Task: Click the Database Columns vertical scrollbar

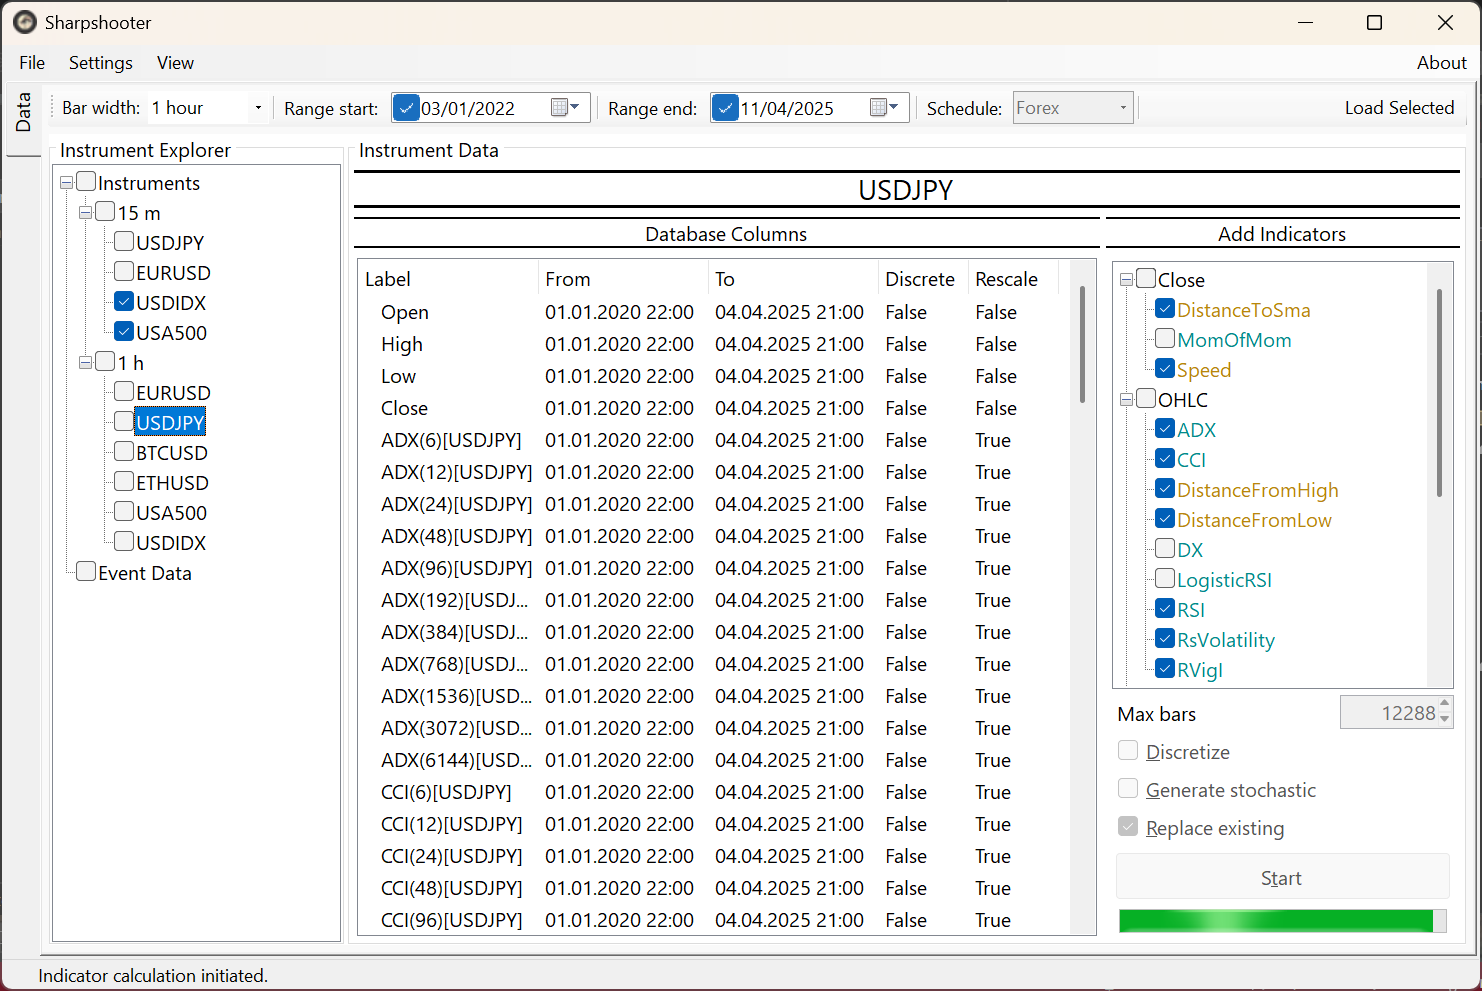Action: pos(1082,345)
